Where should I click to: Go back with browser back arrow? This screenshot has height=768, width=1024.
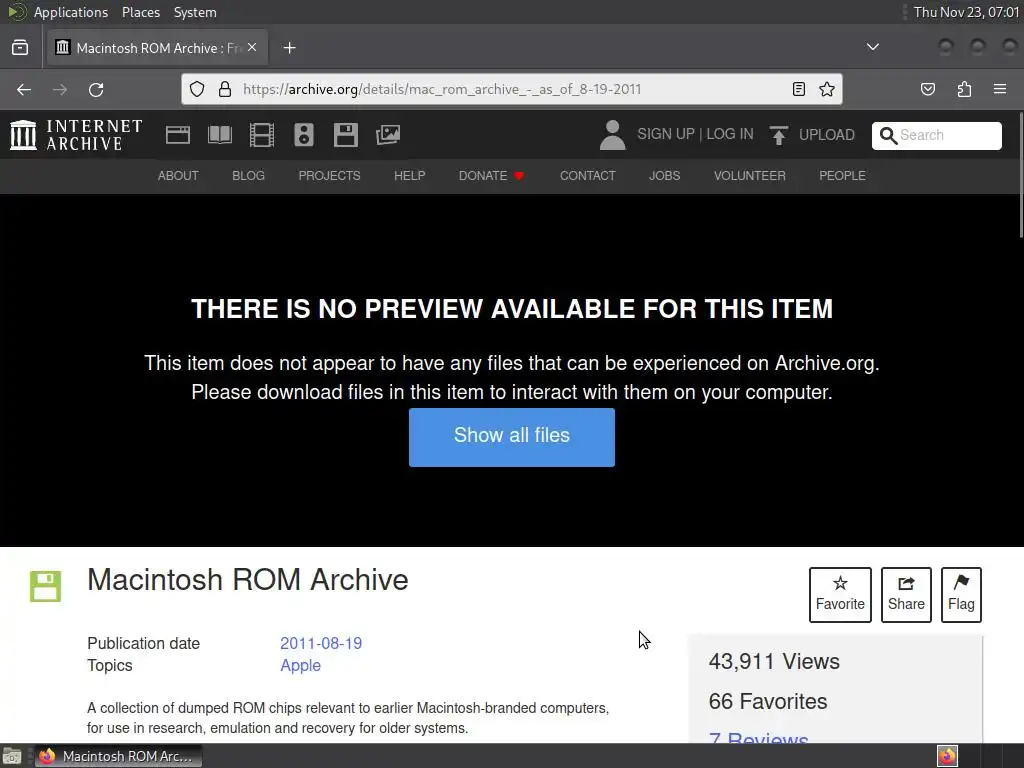point(24,89)
